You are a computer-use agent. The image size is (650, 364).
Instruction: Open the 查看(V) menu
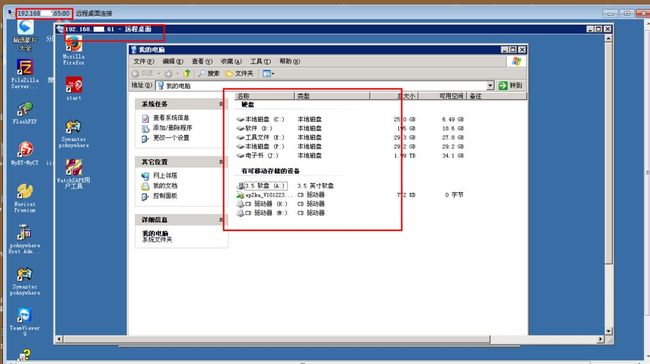(x=201, y=61)
